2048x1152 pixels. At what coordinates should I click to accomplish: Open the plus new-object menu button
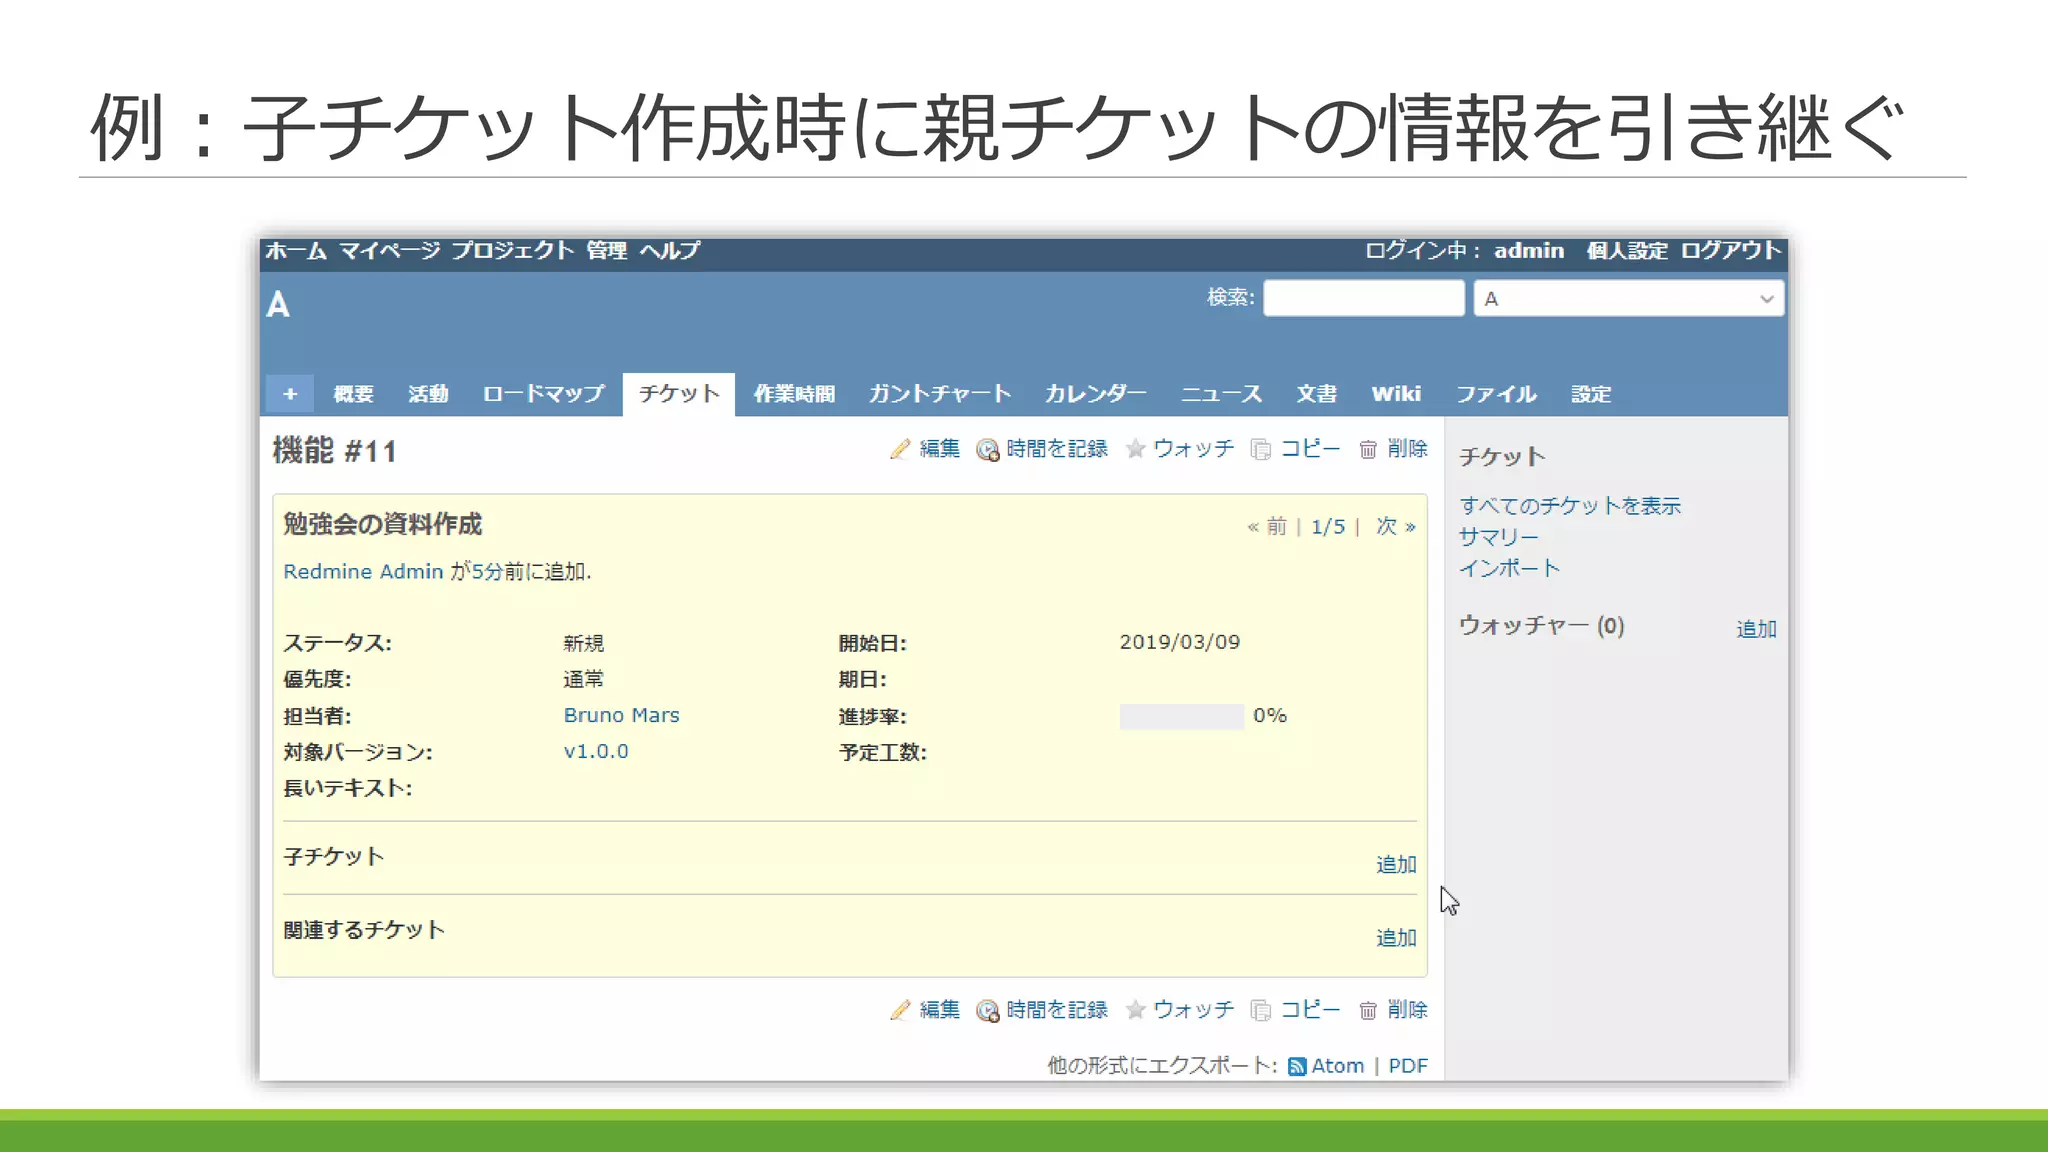[290, 394]
